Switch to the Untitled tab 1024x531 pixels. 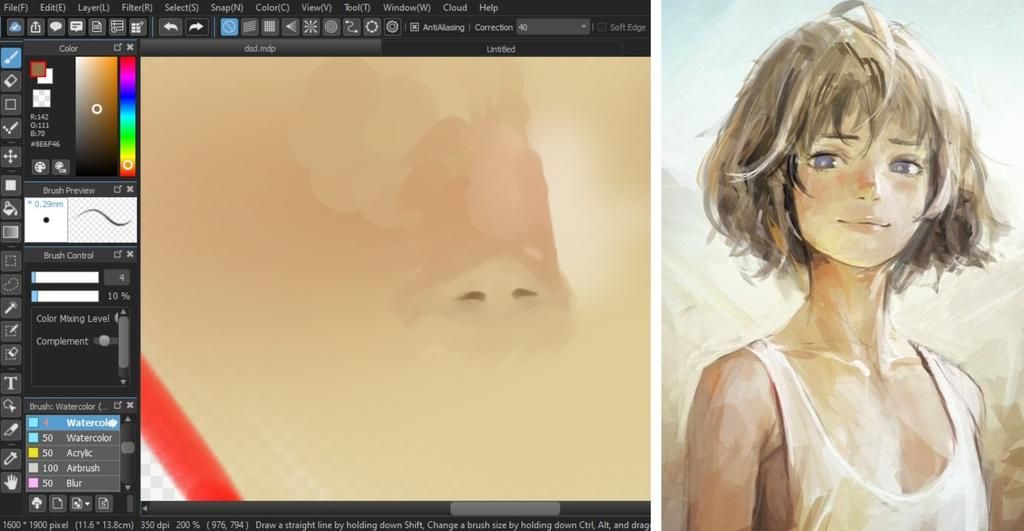pos(501,49)
